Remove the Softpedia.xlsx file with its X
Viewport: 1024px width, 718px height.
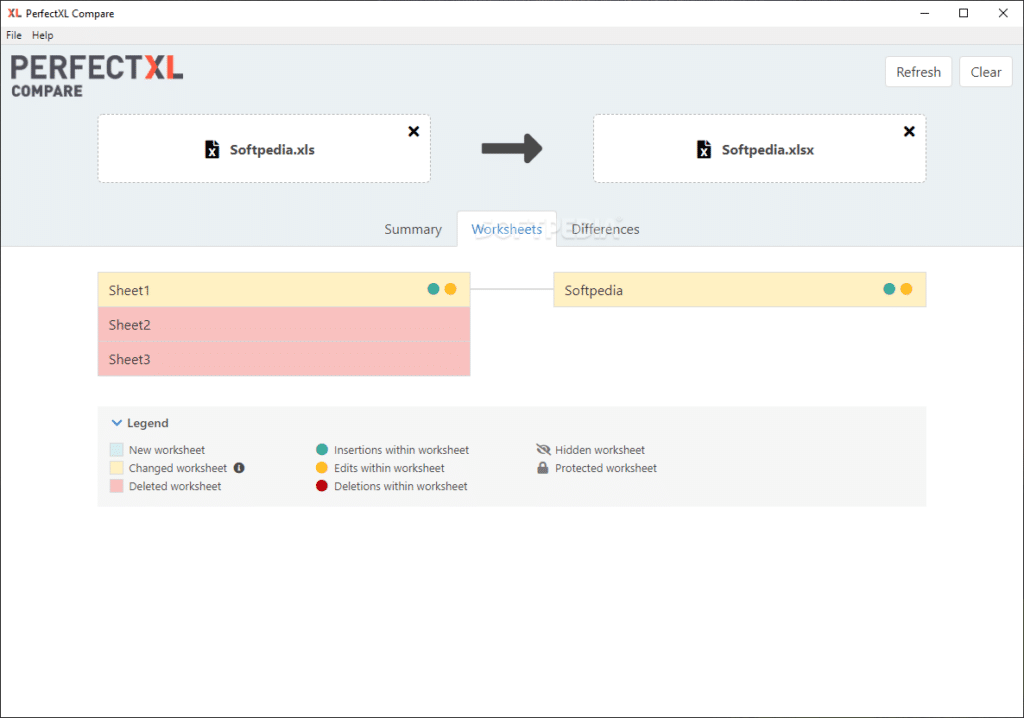(909, 131)
